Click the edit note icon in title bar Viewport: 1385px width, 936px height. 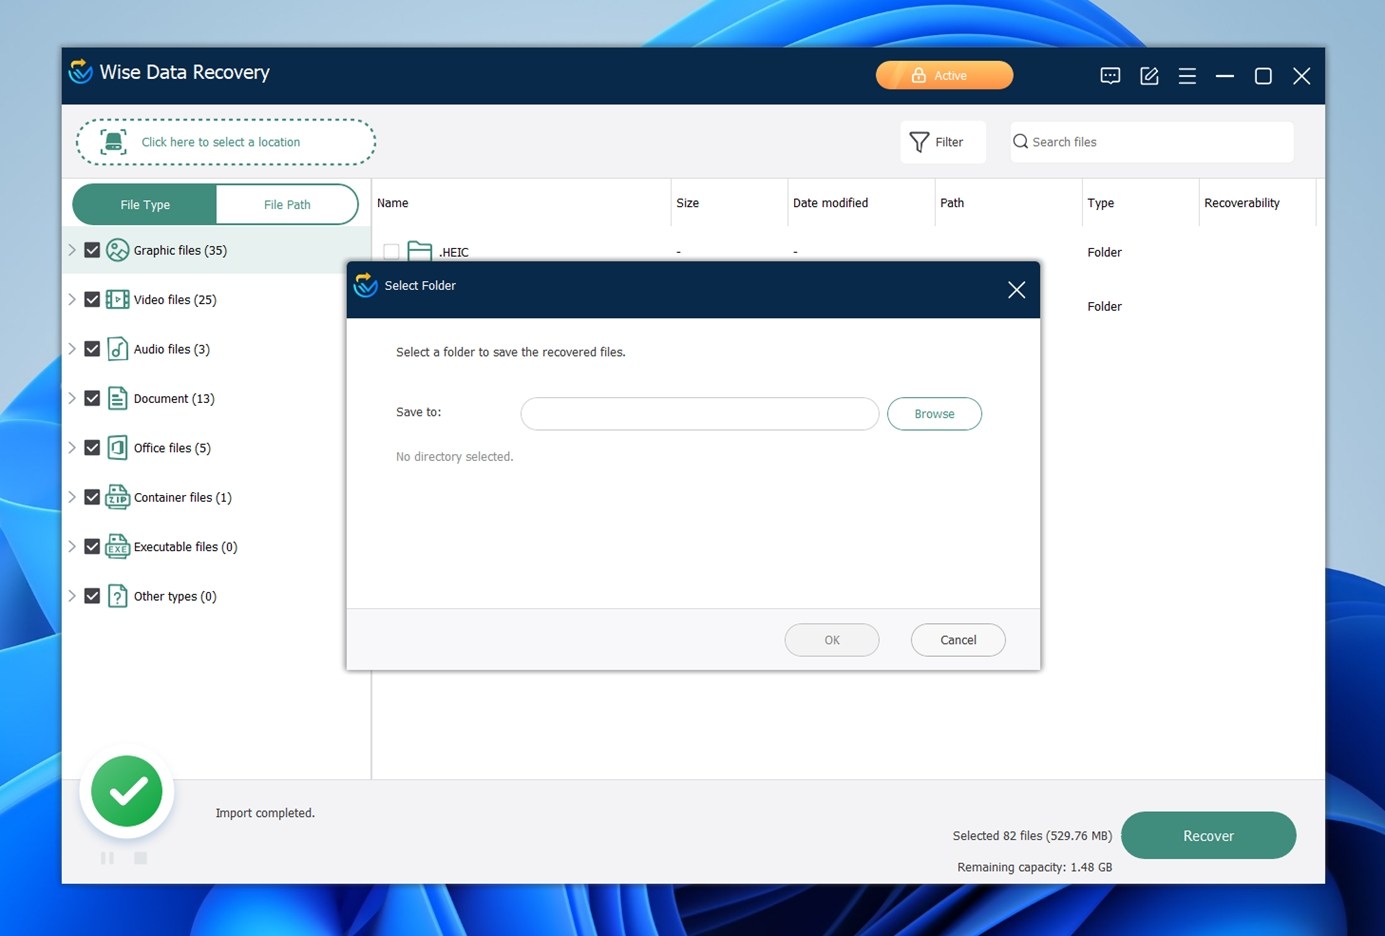1149,76
